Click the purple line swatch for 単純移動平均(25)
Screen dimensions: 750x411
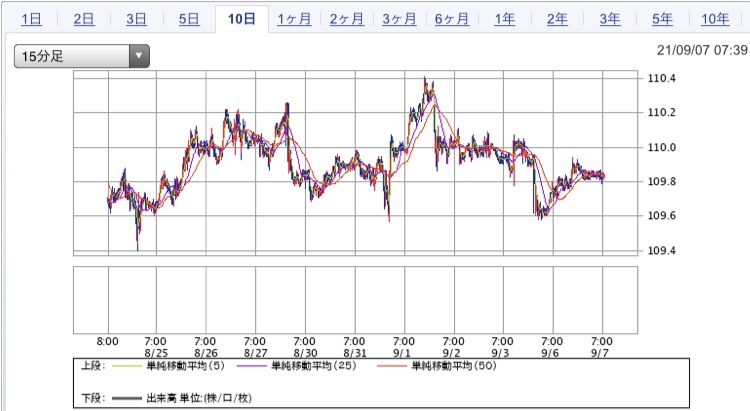pos(252,367)
